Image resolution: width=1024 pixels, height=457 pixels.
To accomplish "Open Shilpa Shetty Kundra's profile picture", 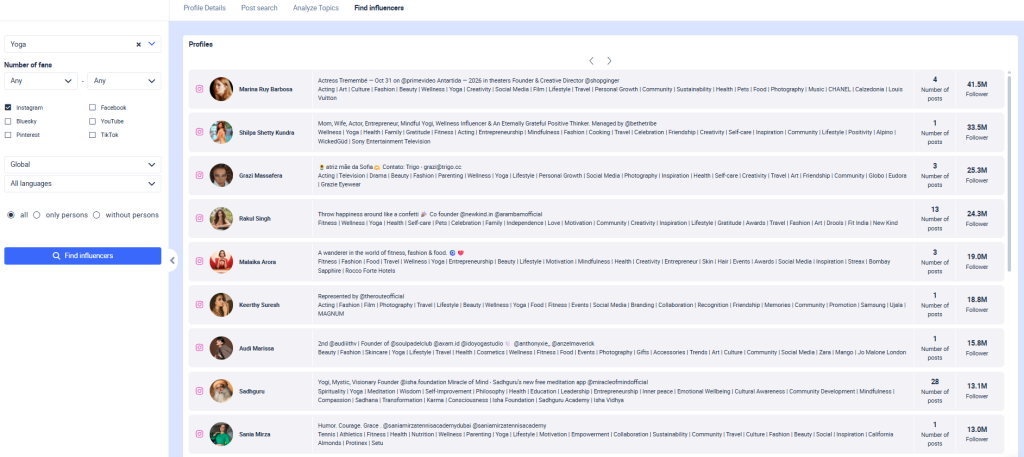I will [x=221, y=132].
